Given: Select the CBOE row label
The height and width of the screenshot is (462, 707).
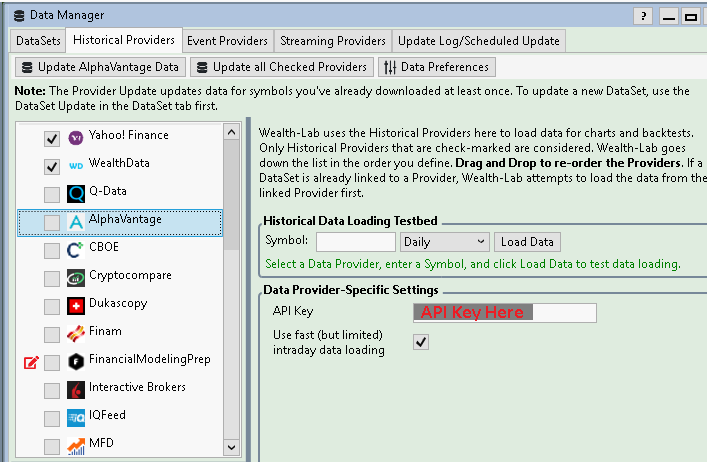Looking at the screenshot, I should 104,247.
